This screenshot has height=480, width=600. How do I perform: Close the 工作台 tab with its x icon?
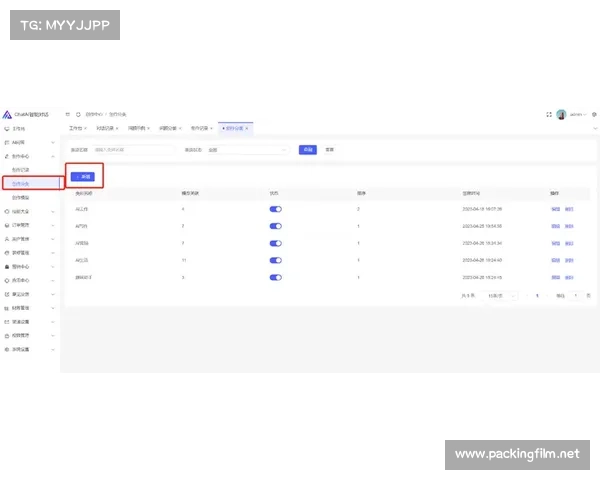[x=86, y=129]
